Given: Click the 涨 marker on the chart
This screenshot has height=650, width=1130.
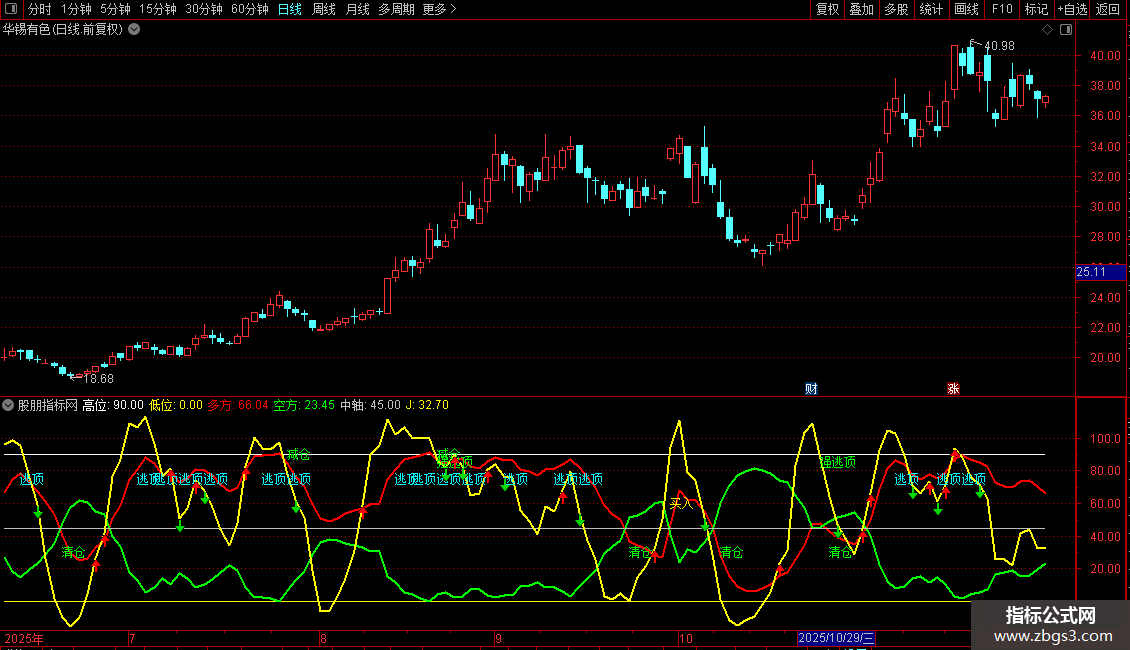Looking at the screenshot, I should pyautogui.click(x=953, y=389).
